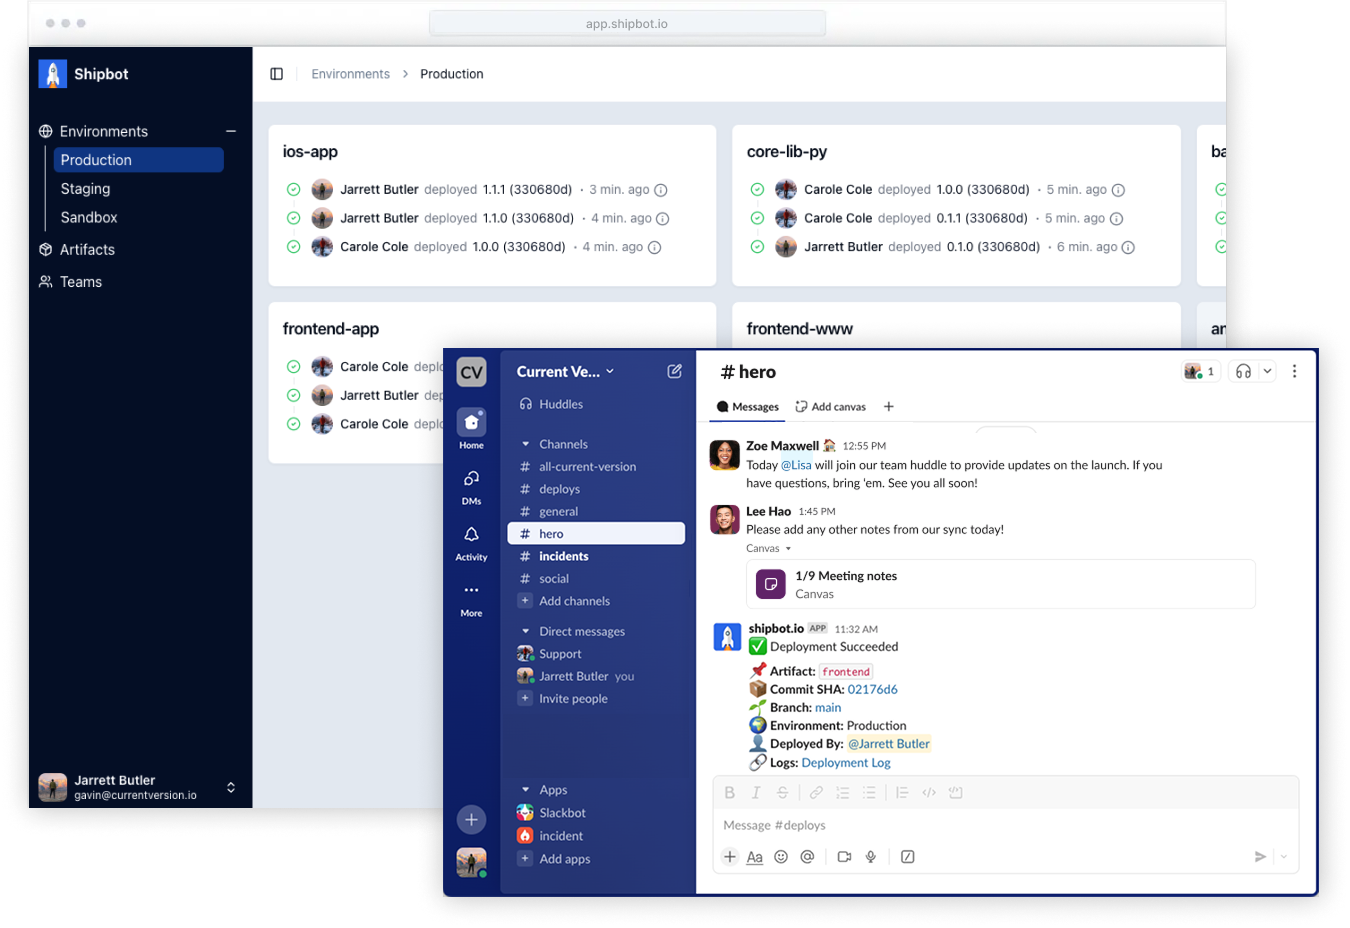Image resolution: width=1350 pixels, height=928 pixels.
Task: Select the Staging environment
Action: coord(85,189)
